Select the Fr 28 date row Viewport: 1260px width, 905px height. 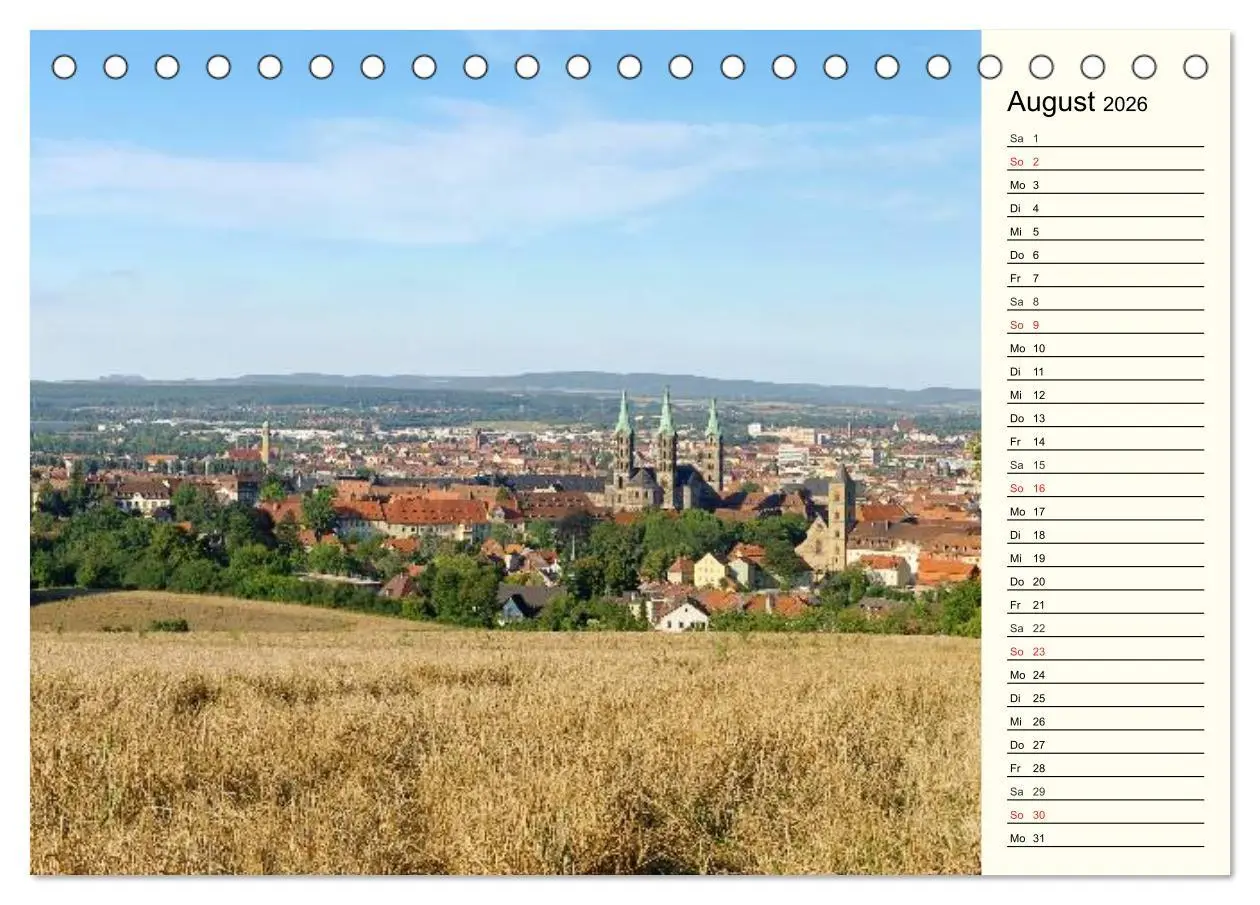tap(1105, 768)
